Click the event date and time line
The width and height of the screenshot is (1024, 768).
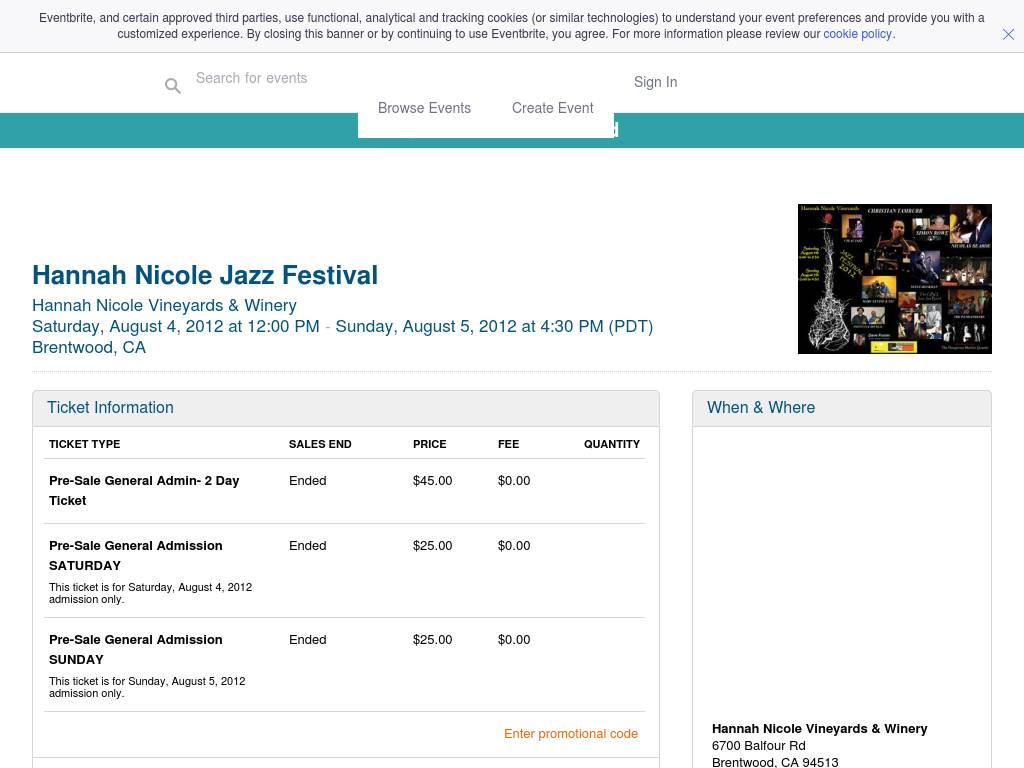click(342, 326)
